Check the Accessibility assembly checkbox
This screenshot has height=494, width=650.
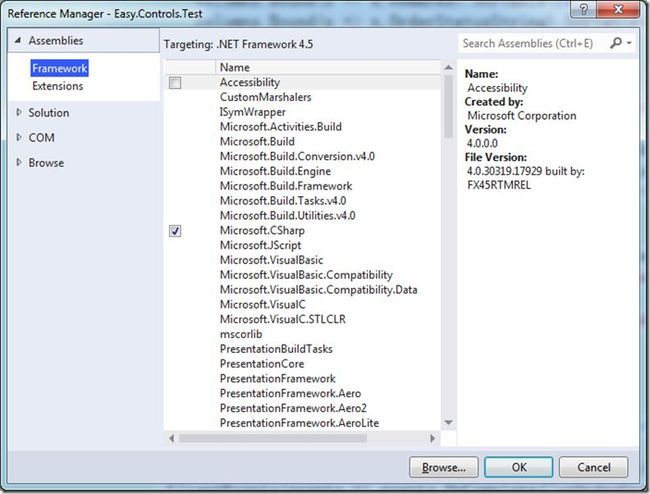pos(175,83)
